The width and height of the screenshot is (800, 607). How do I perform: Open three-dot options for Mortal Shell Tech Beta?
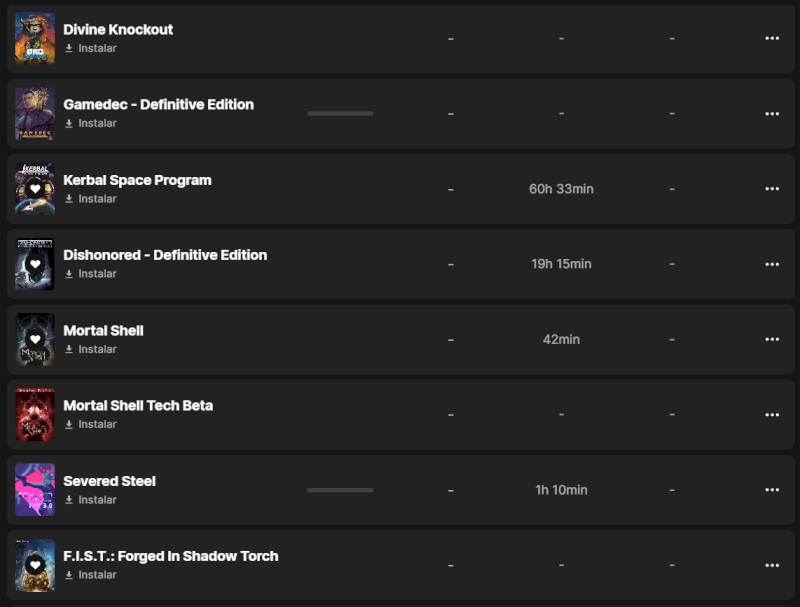click(771, 414)
